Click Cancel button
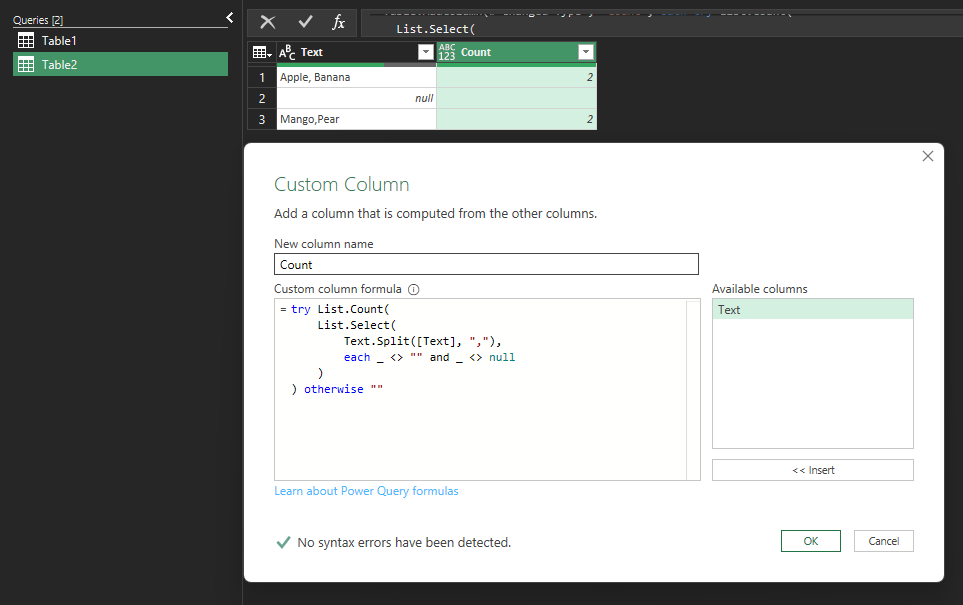The image size is (963, 605). (883, 541)
